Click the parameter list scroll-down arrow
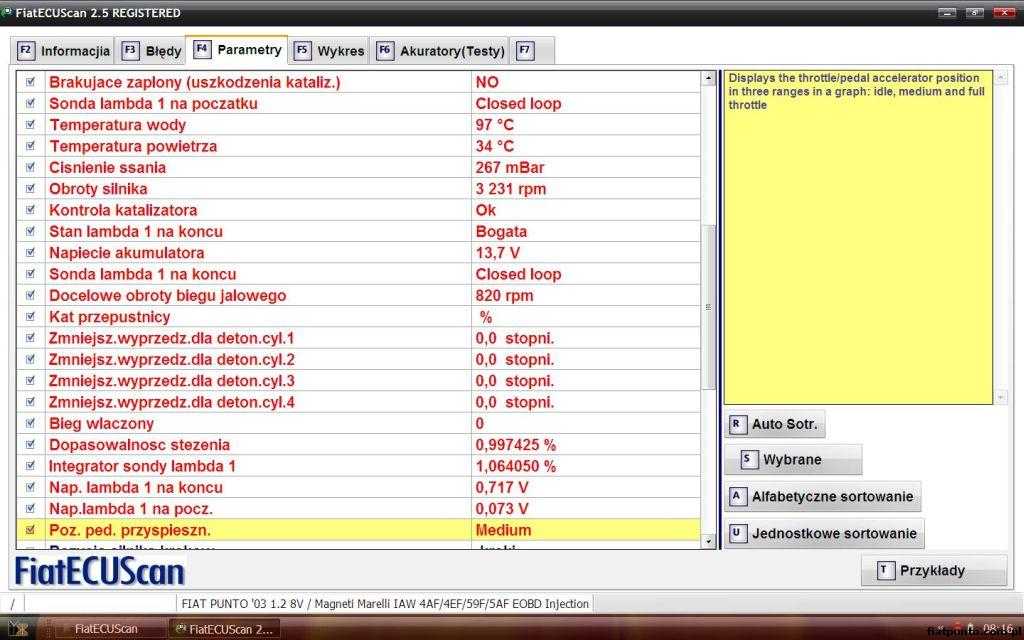 tap(709, 541)
